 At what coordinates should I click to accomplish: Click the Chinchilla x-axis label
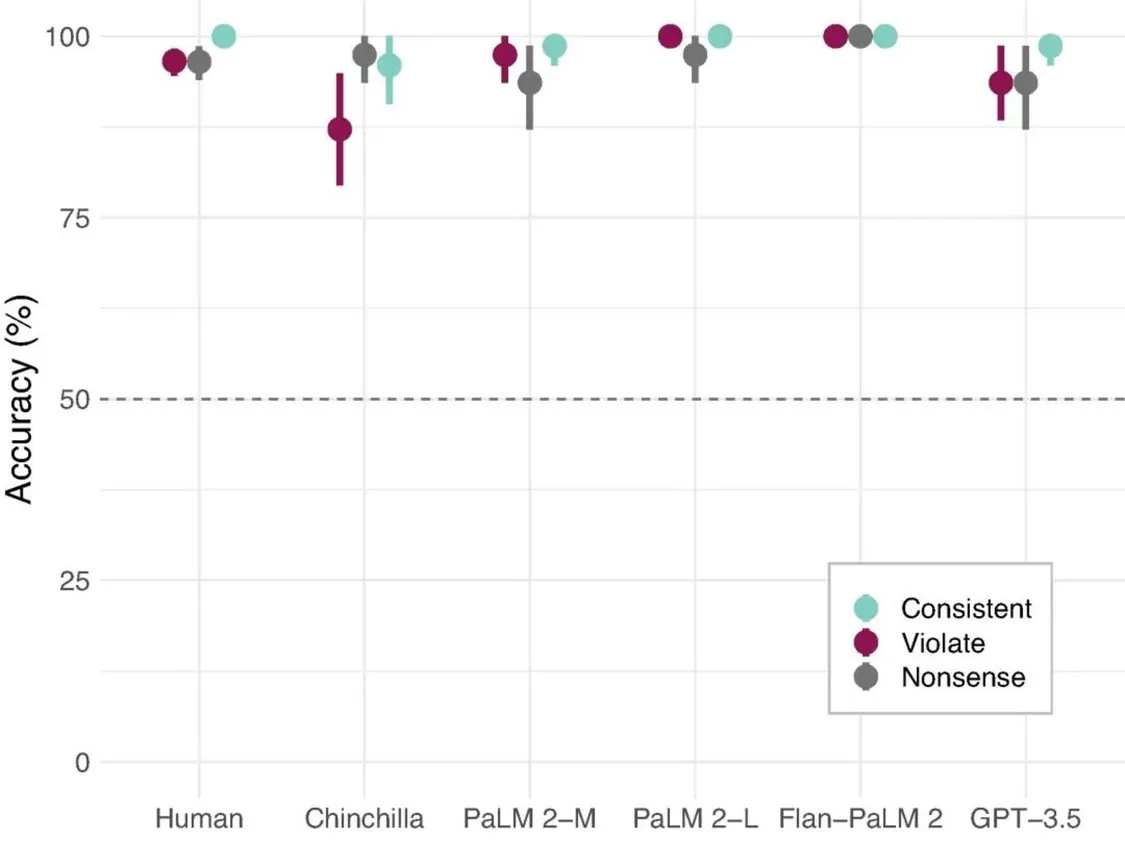click(x=364, y=818)
